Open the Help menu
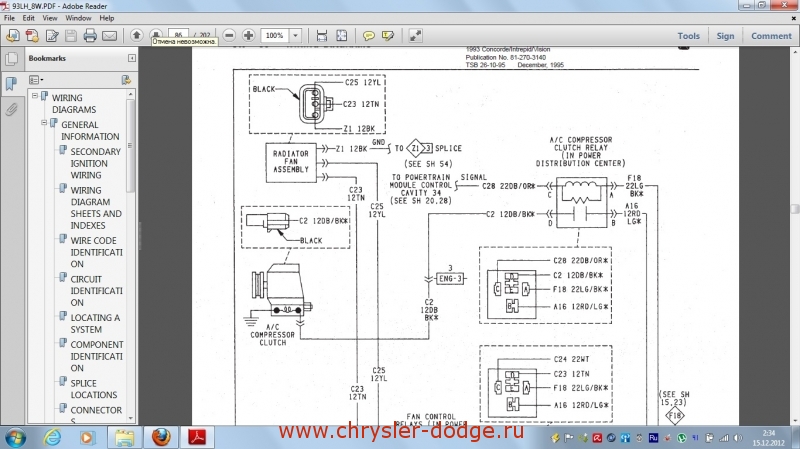This screenshot has width=800, height=449. [x=107, y=18]
